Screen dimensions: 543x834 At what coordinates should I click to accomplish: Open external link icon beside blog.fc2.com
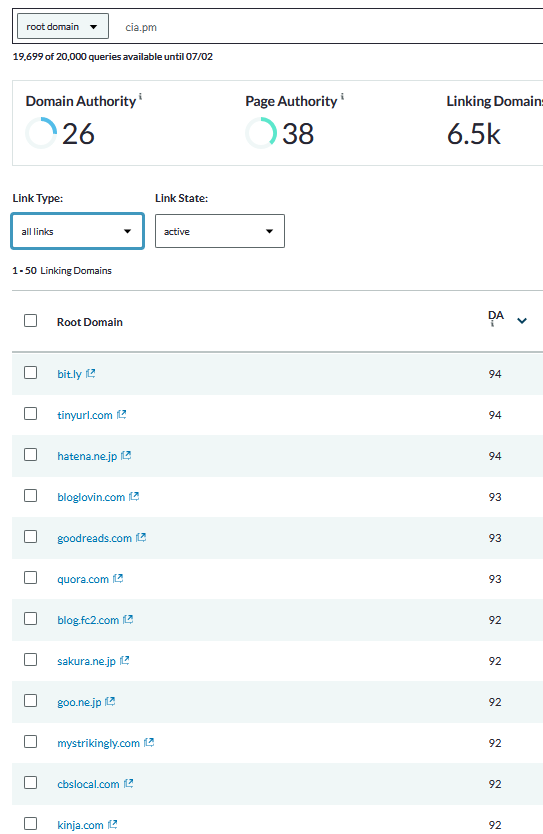point(128,619)
